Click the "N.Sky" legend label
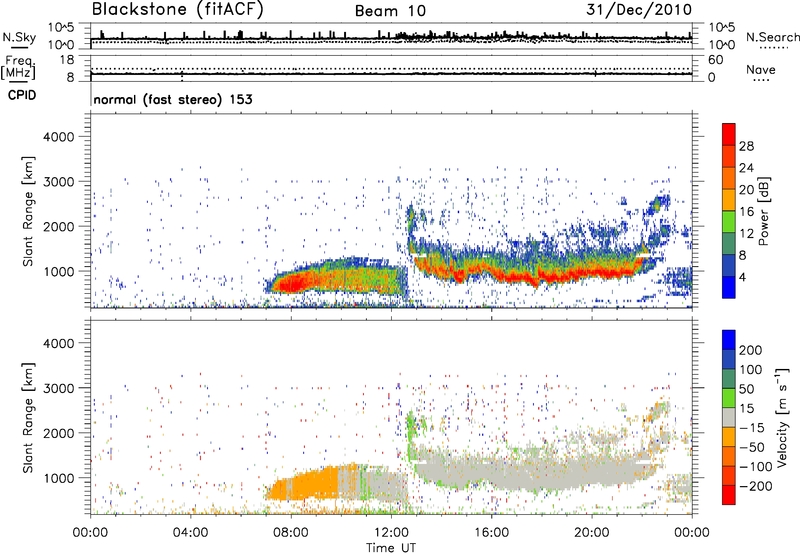Viewport: 800px width, 554px height. click(19, 37)
